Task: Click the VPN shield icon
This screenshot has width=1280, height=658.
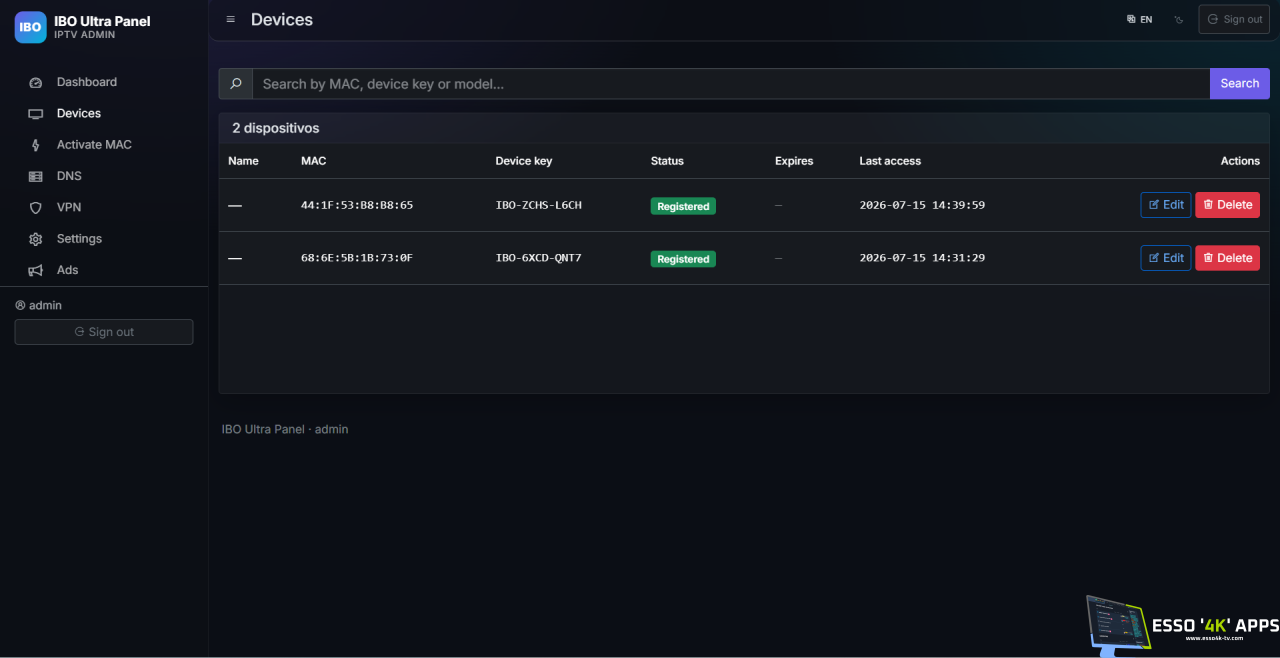Action: point(36,208)
